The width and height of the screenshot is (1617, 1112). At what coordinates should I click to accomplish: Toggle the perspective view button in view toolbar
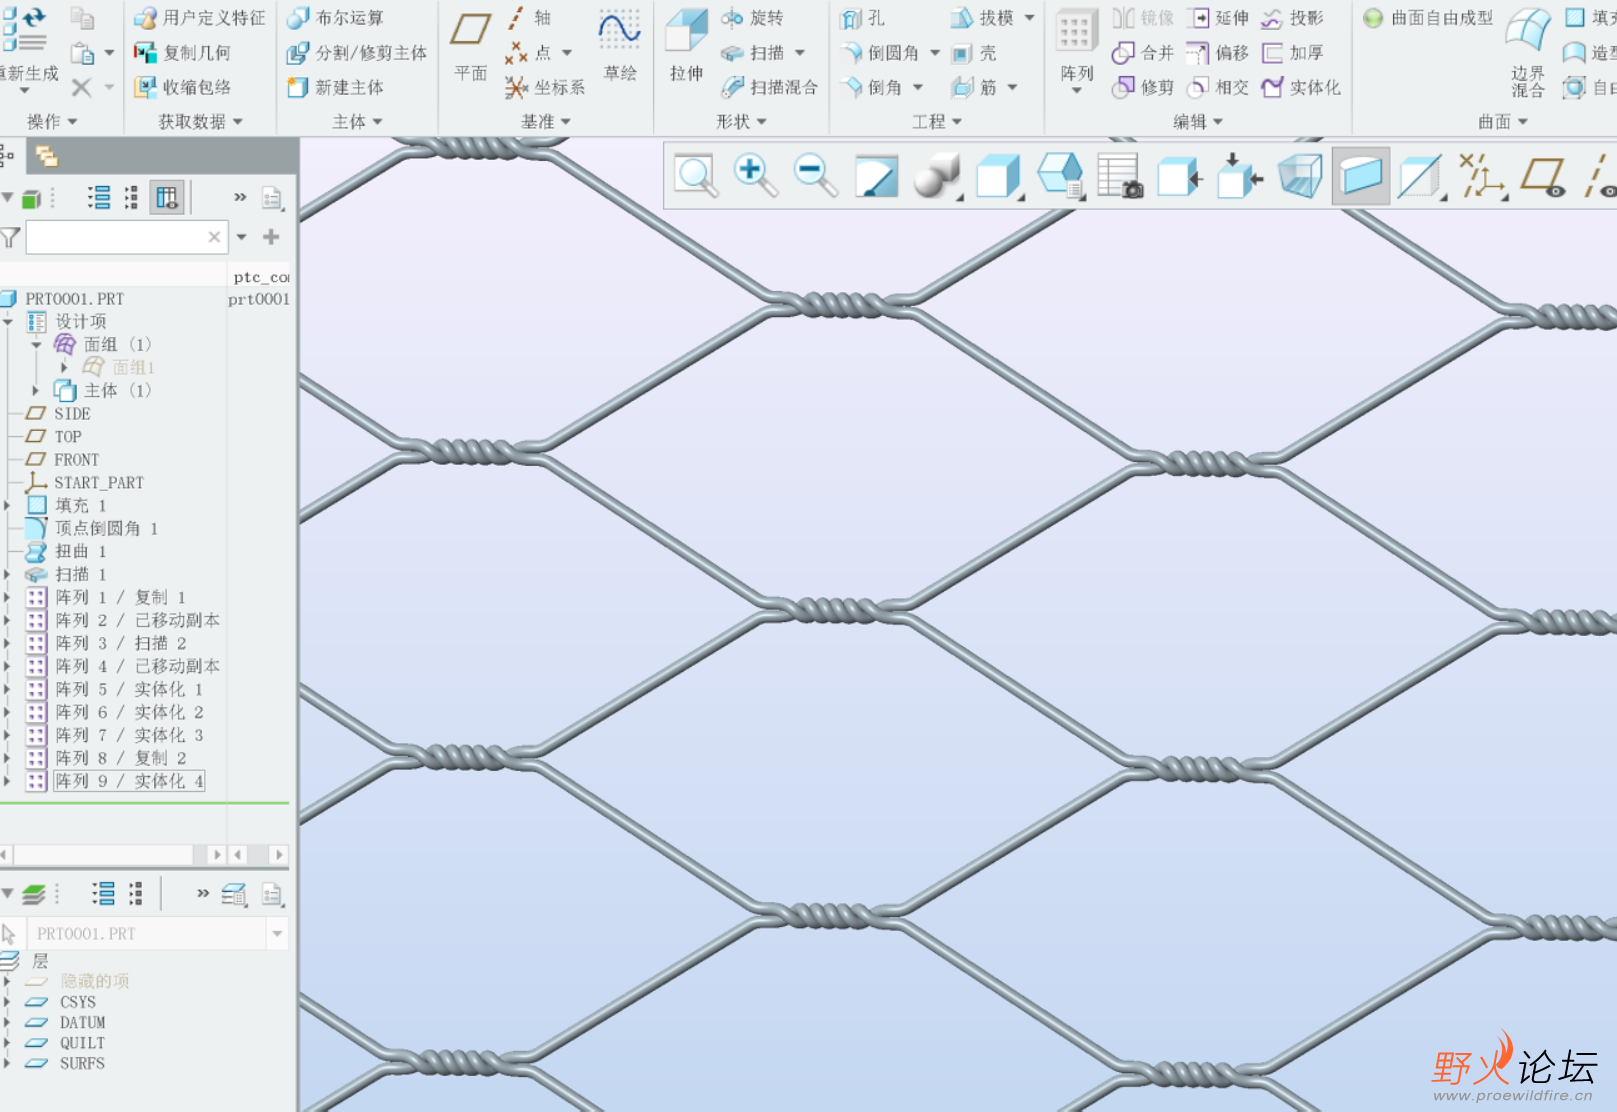[x=1300, y=176]
